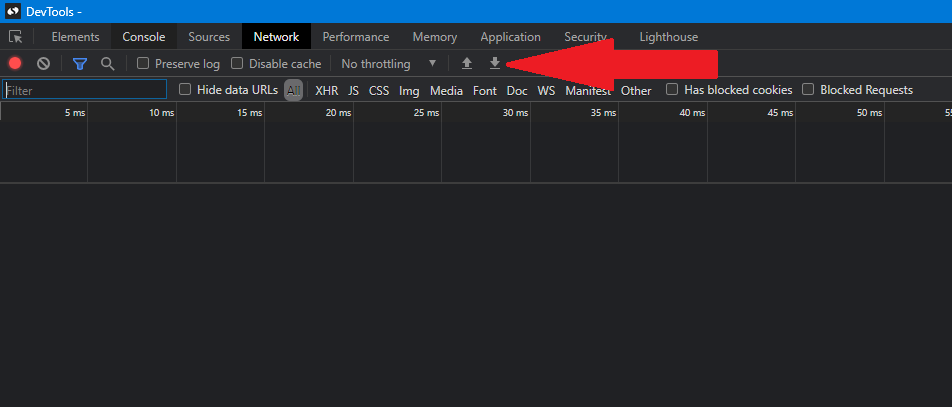Stop recording network log with red button
This screenshot has width=952, height=407.
(x=15, y=64)
